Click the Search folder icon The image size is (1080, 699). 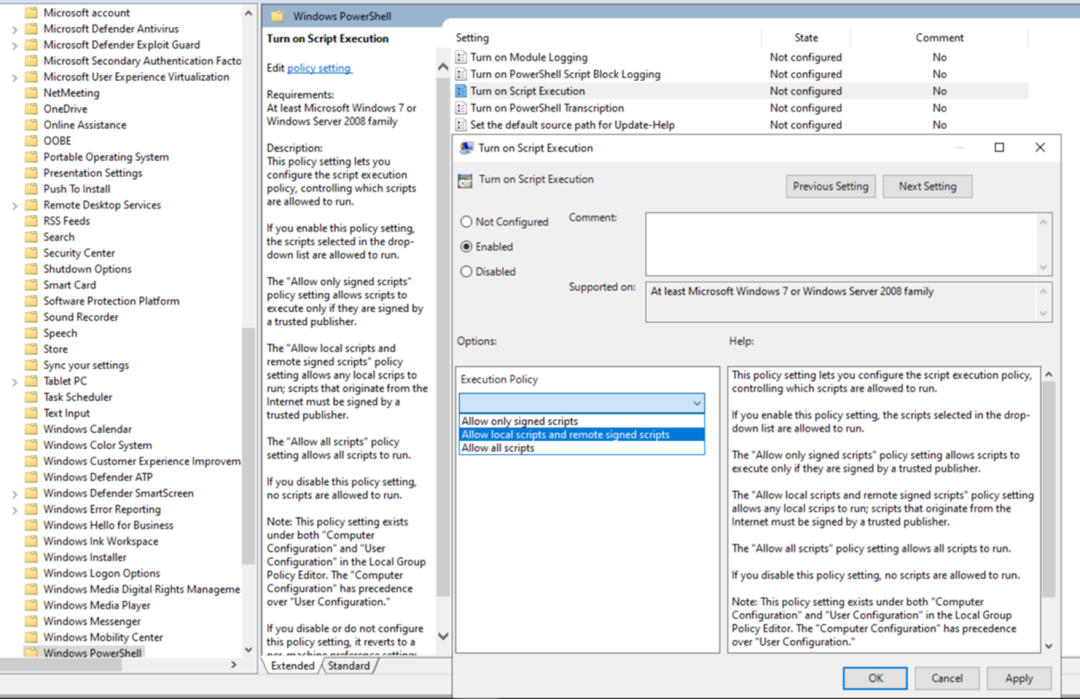click(31, 237)
